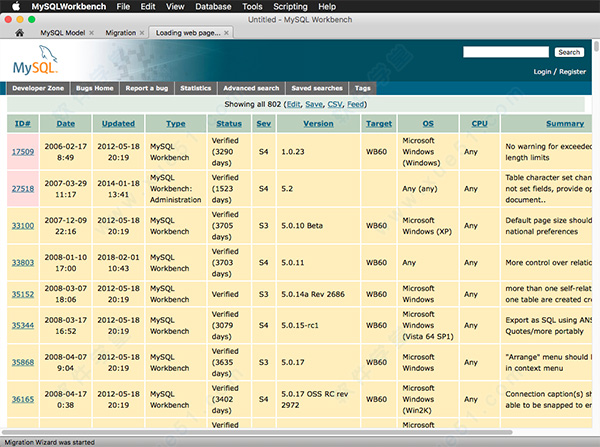The height and width of the screenshot is (447, 600).
Task: Sort table by OS column
Action: point(428,124)
